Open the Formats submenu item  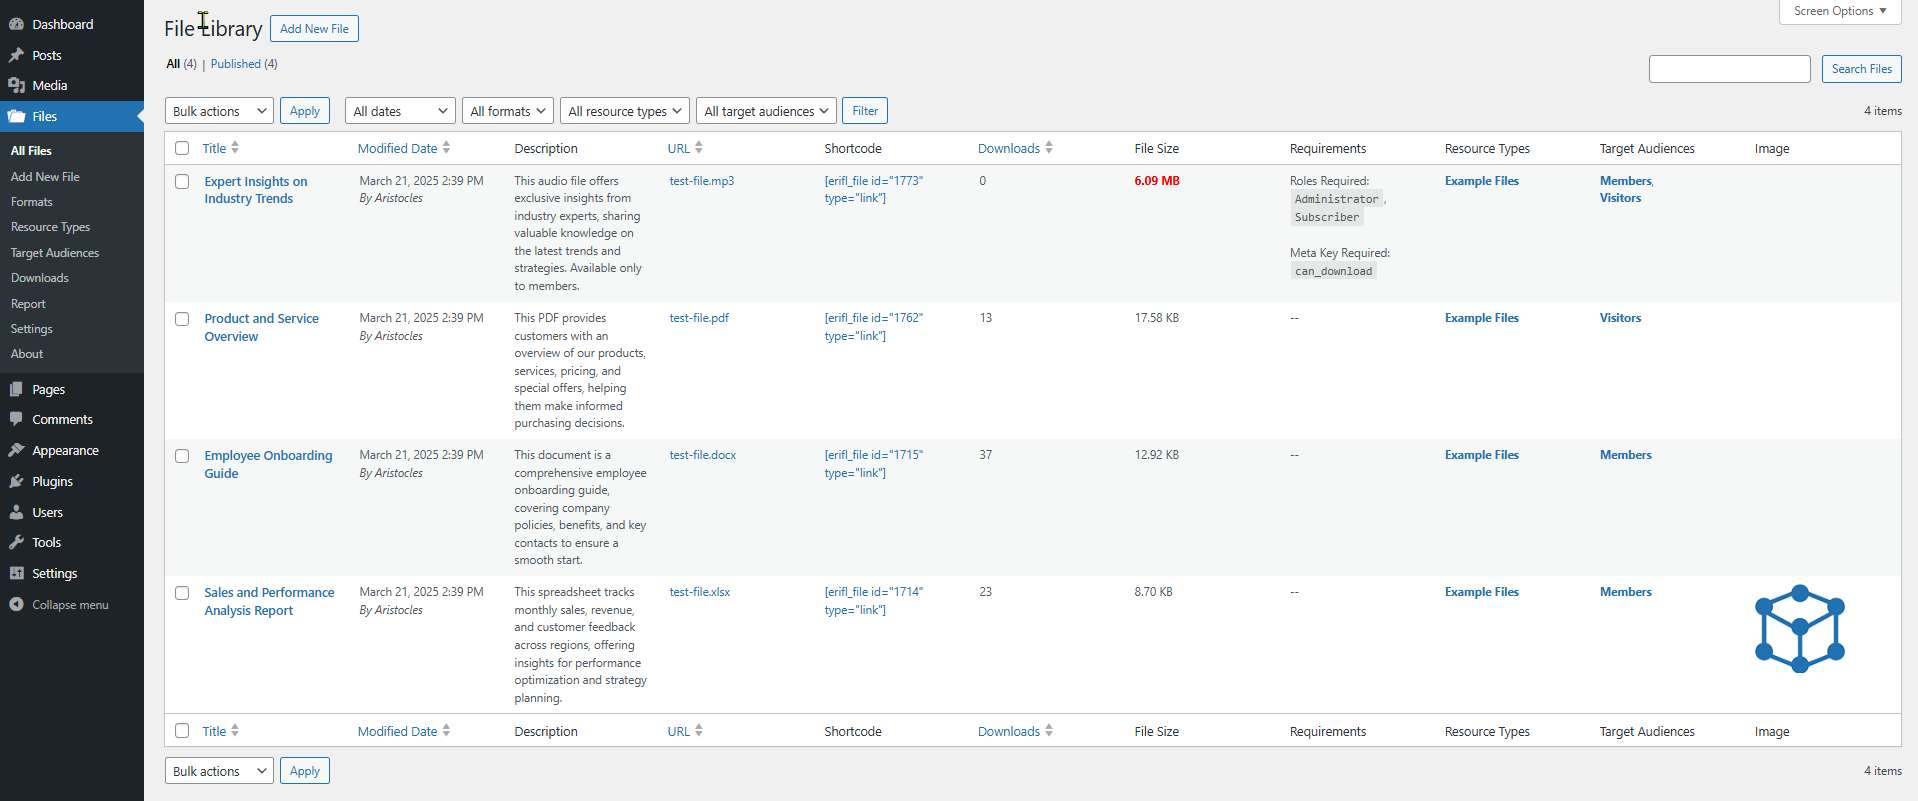tap(32, 202)
